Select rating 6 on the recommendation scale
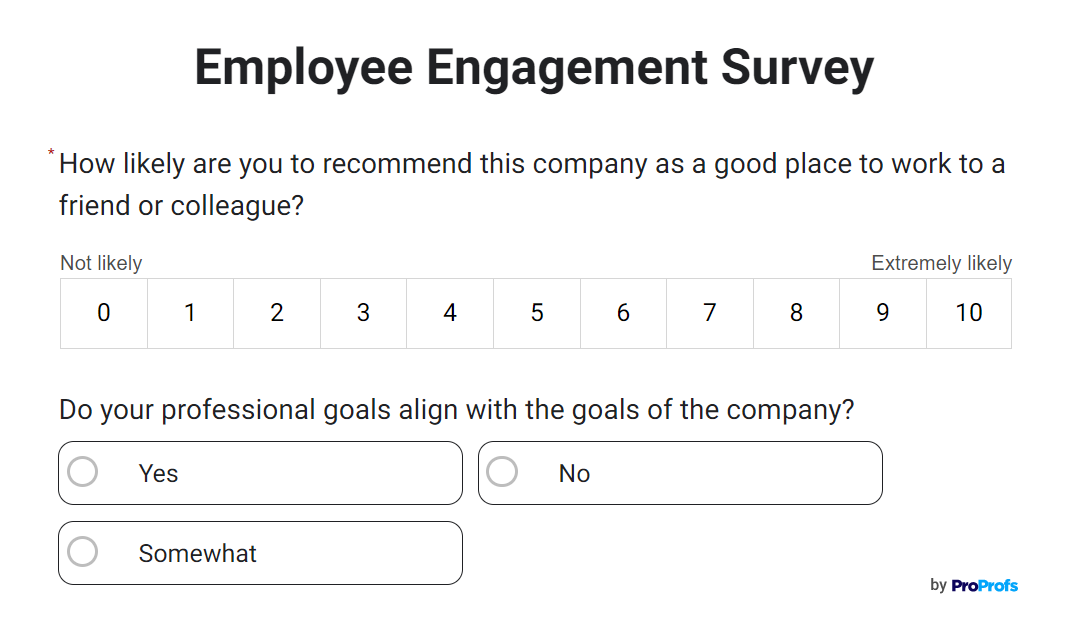 (x=623, y=313)
